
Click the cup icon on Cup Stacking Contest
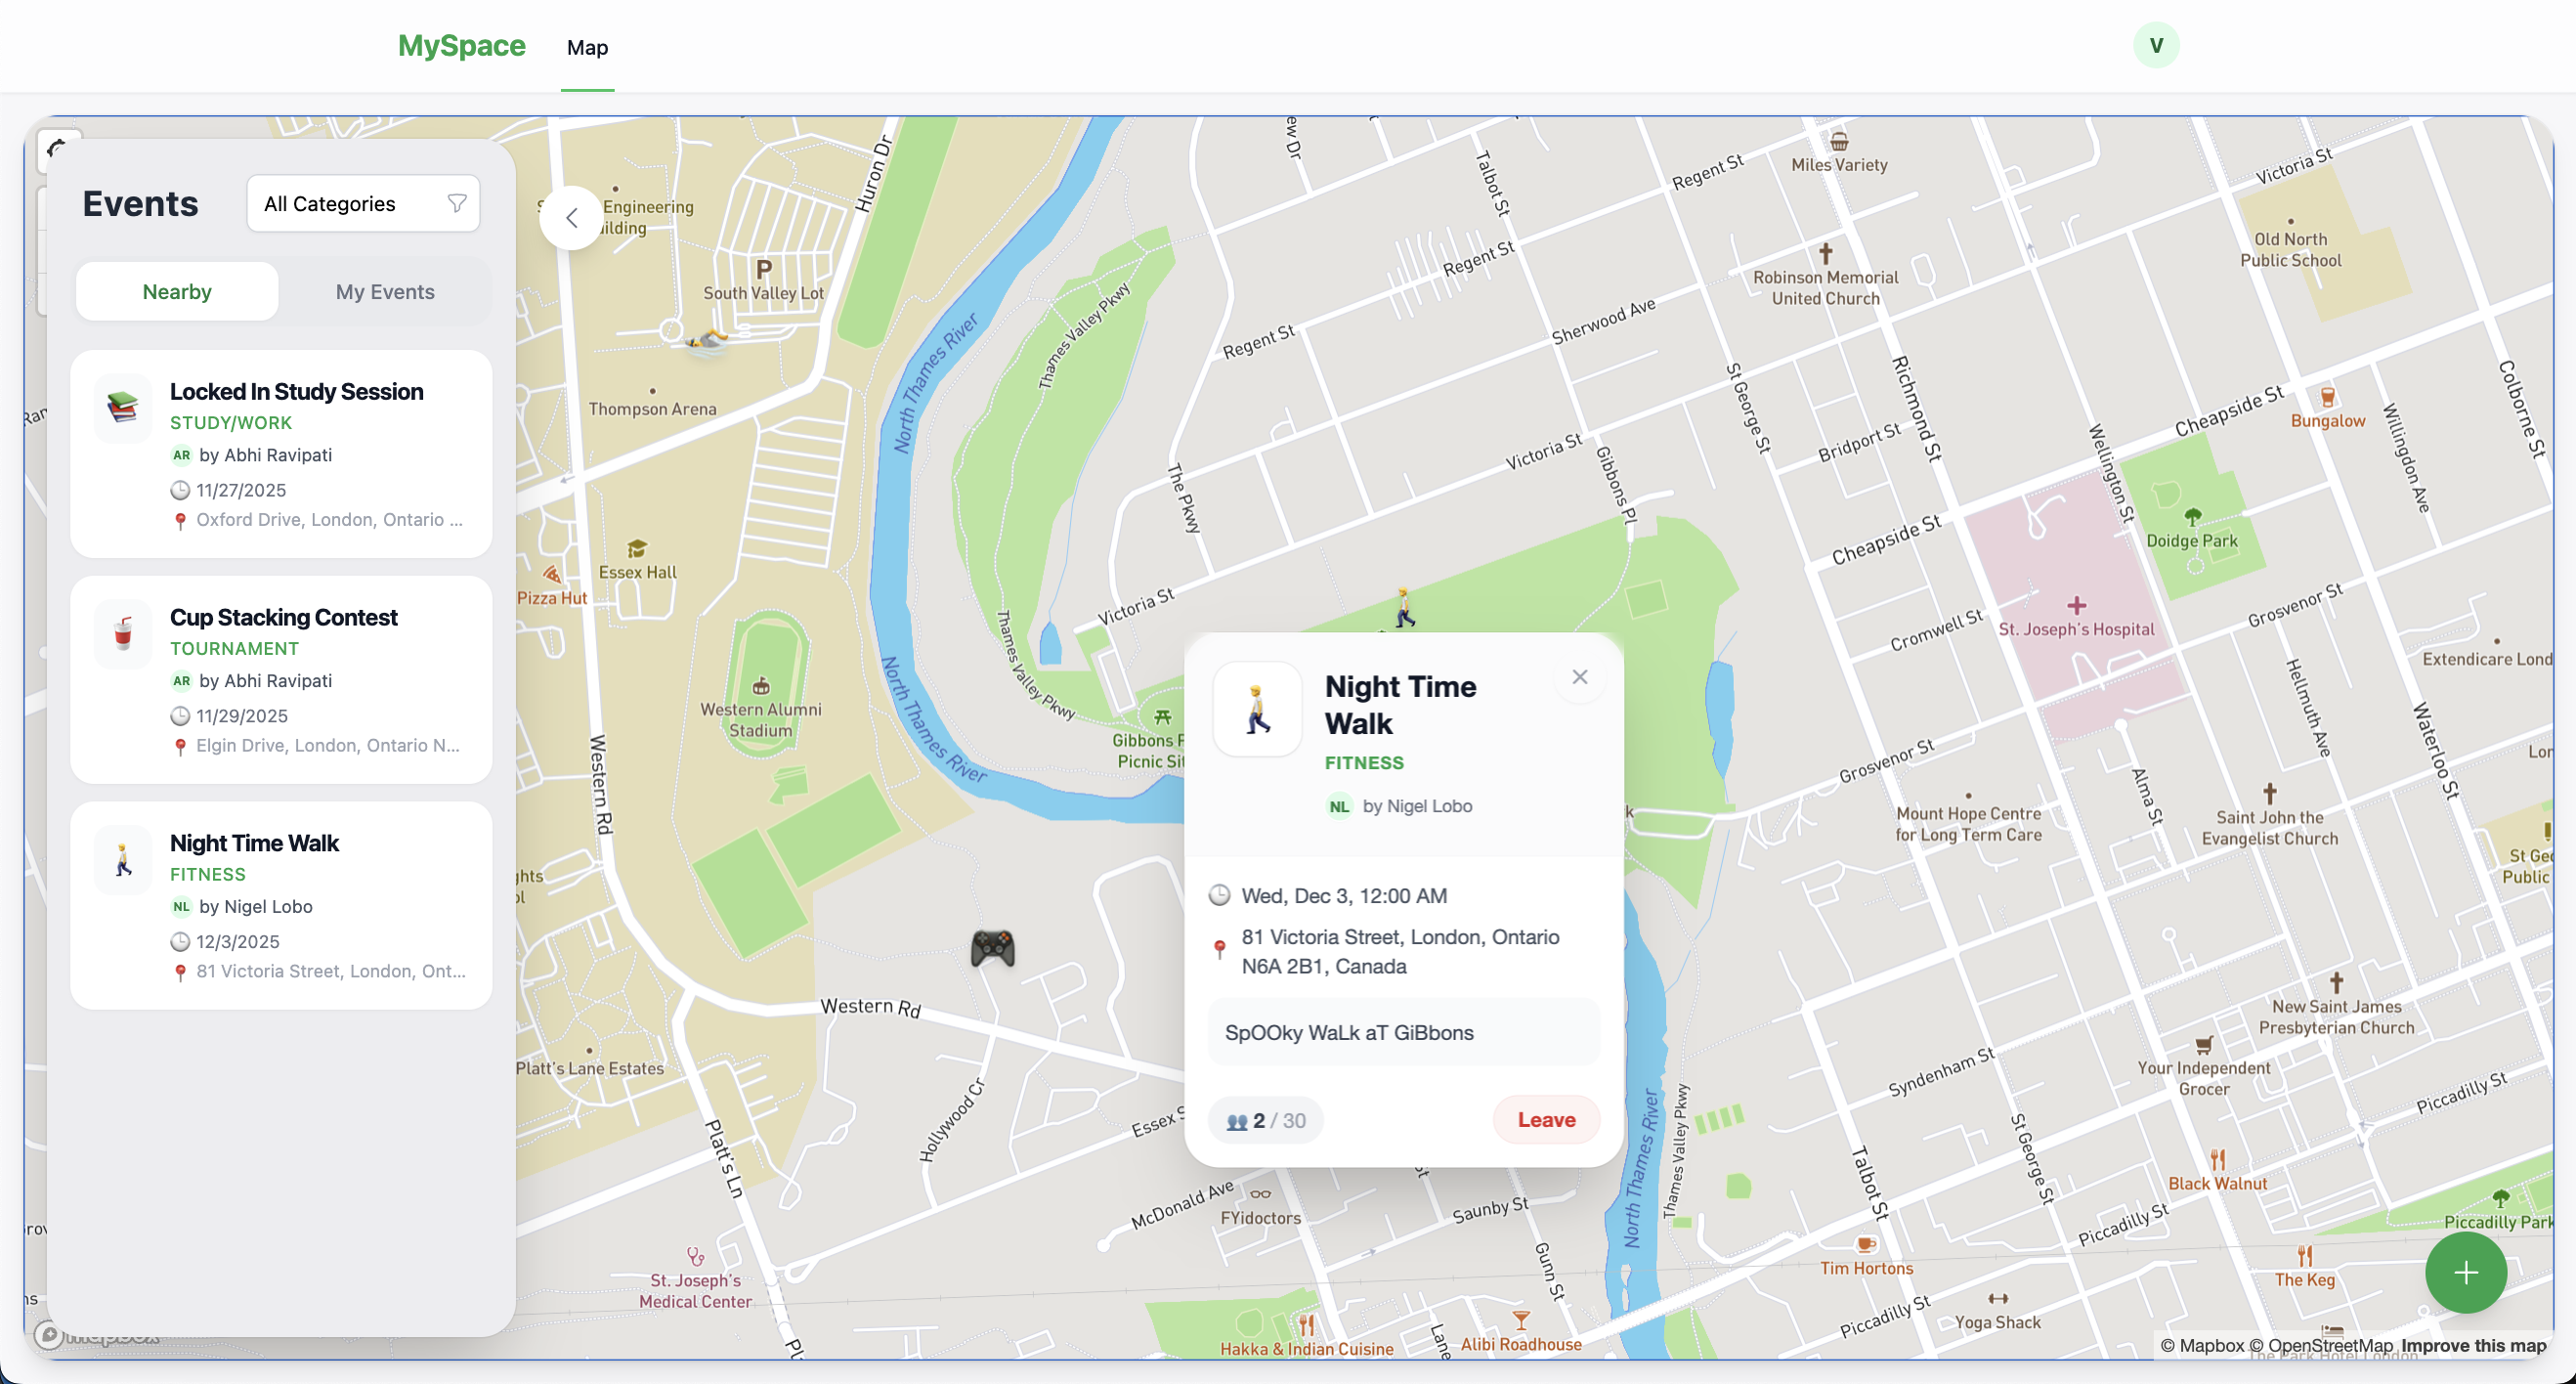click(122, 633)
